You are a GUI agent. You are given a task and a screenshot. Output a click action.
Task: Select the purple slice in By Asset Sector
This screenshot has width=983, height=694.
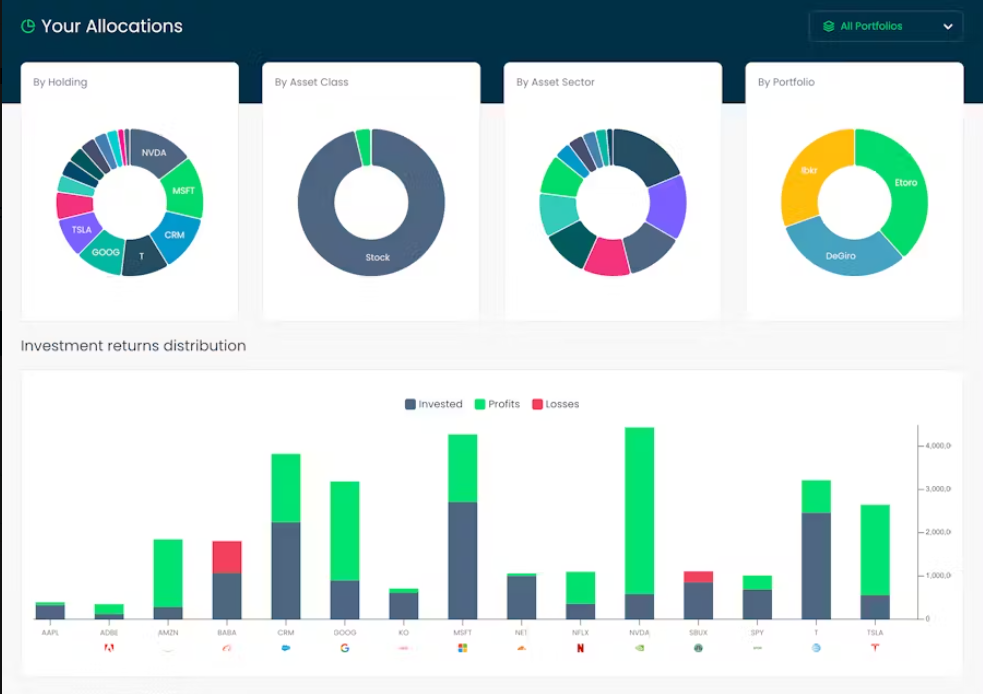click(x=668, y=206)
